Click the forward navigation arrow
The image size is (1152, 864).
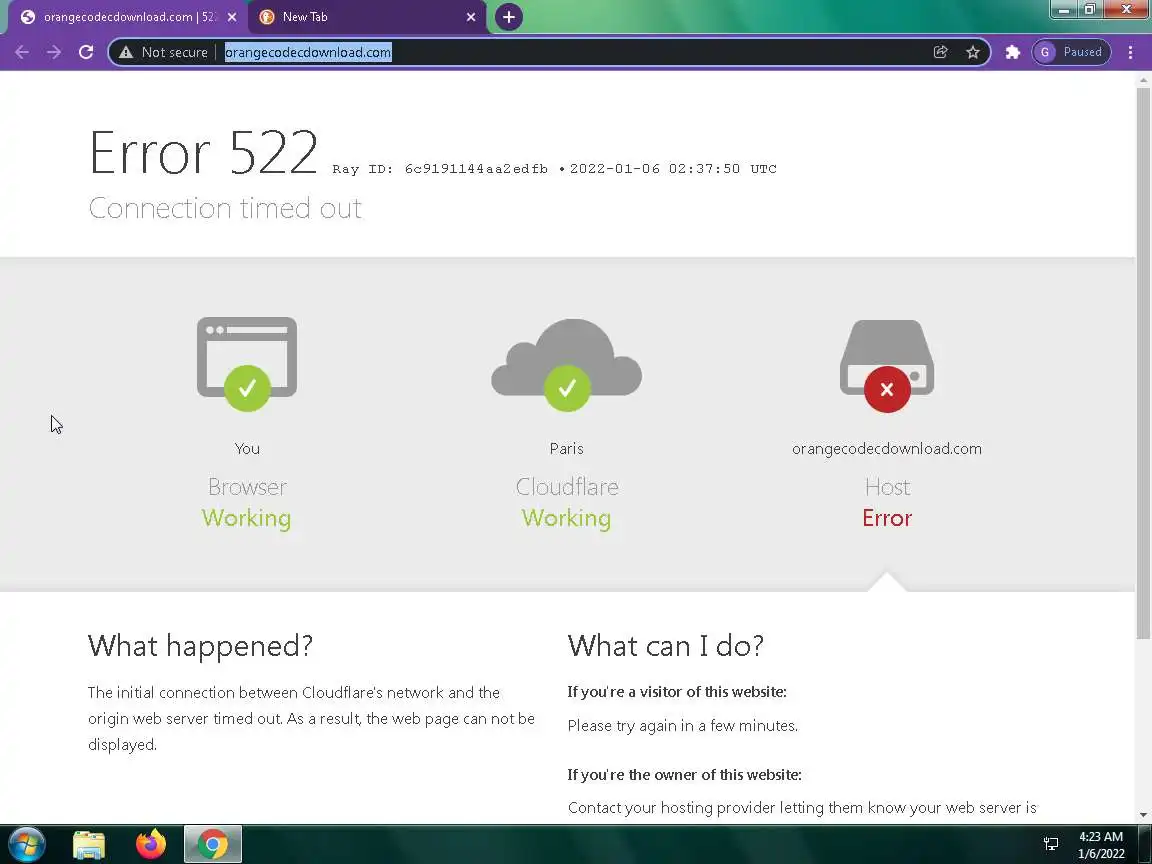point(54,52)
